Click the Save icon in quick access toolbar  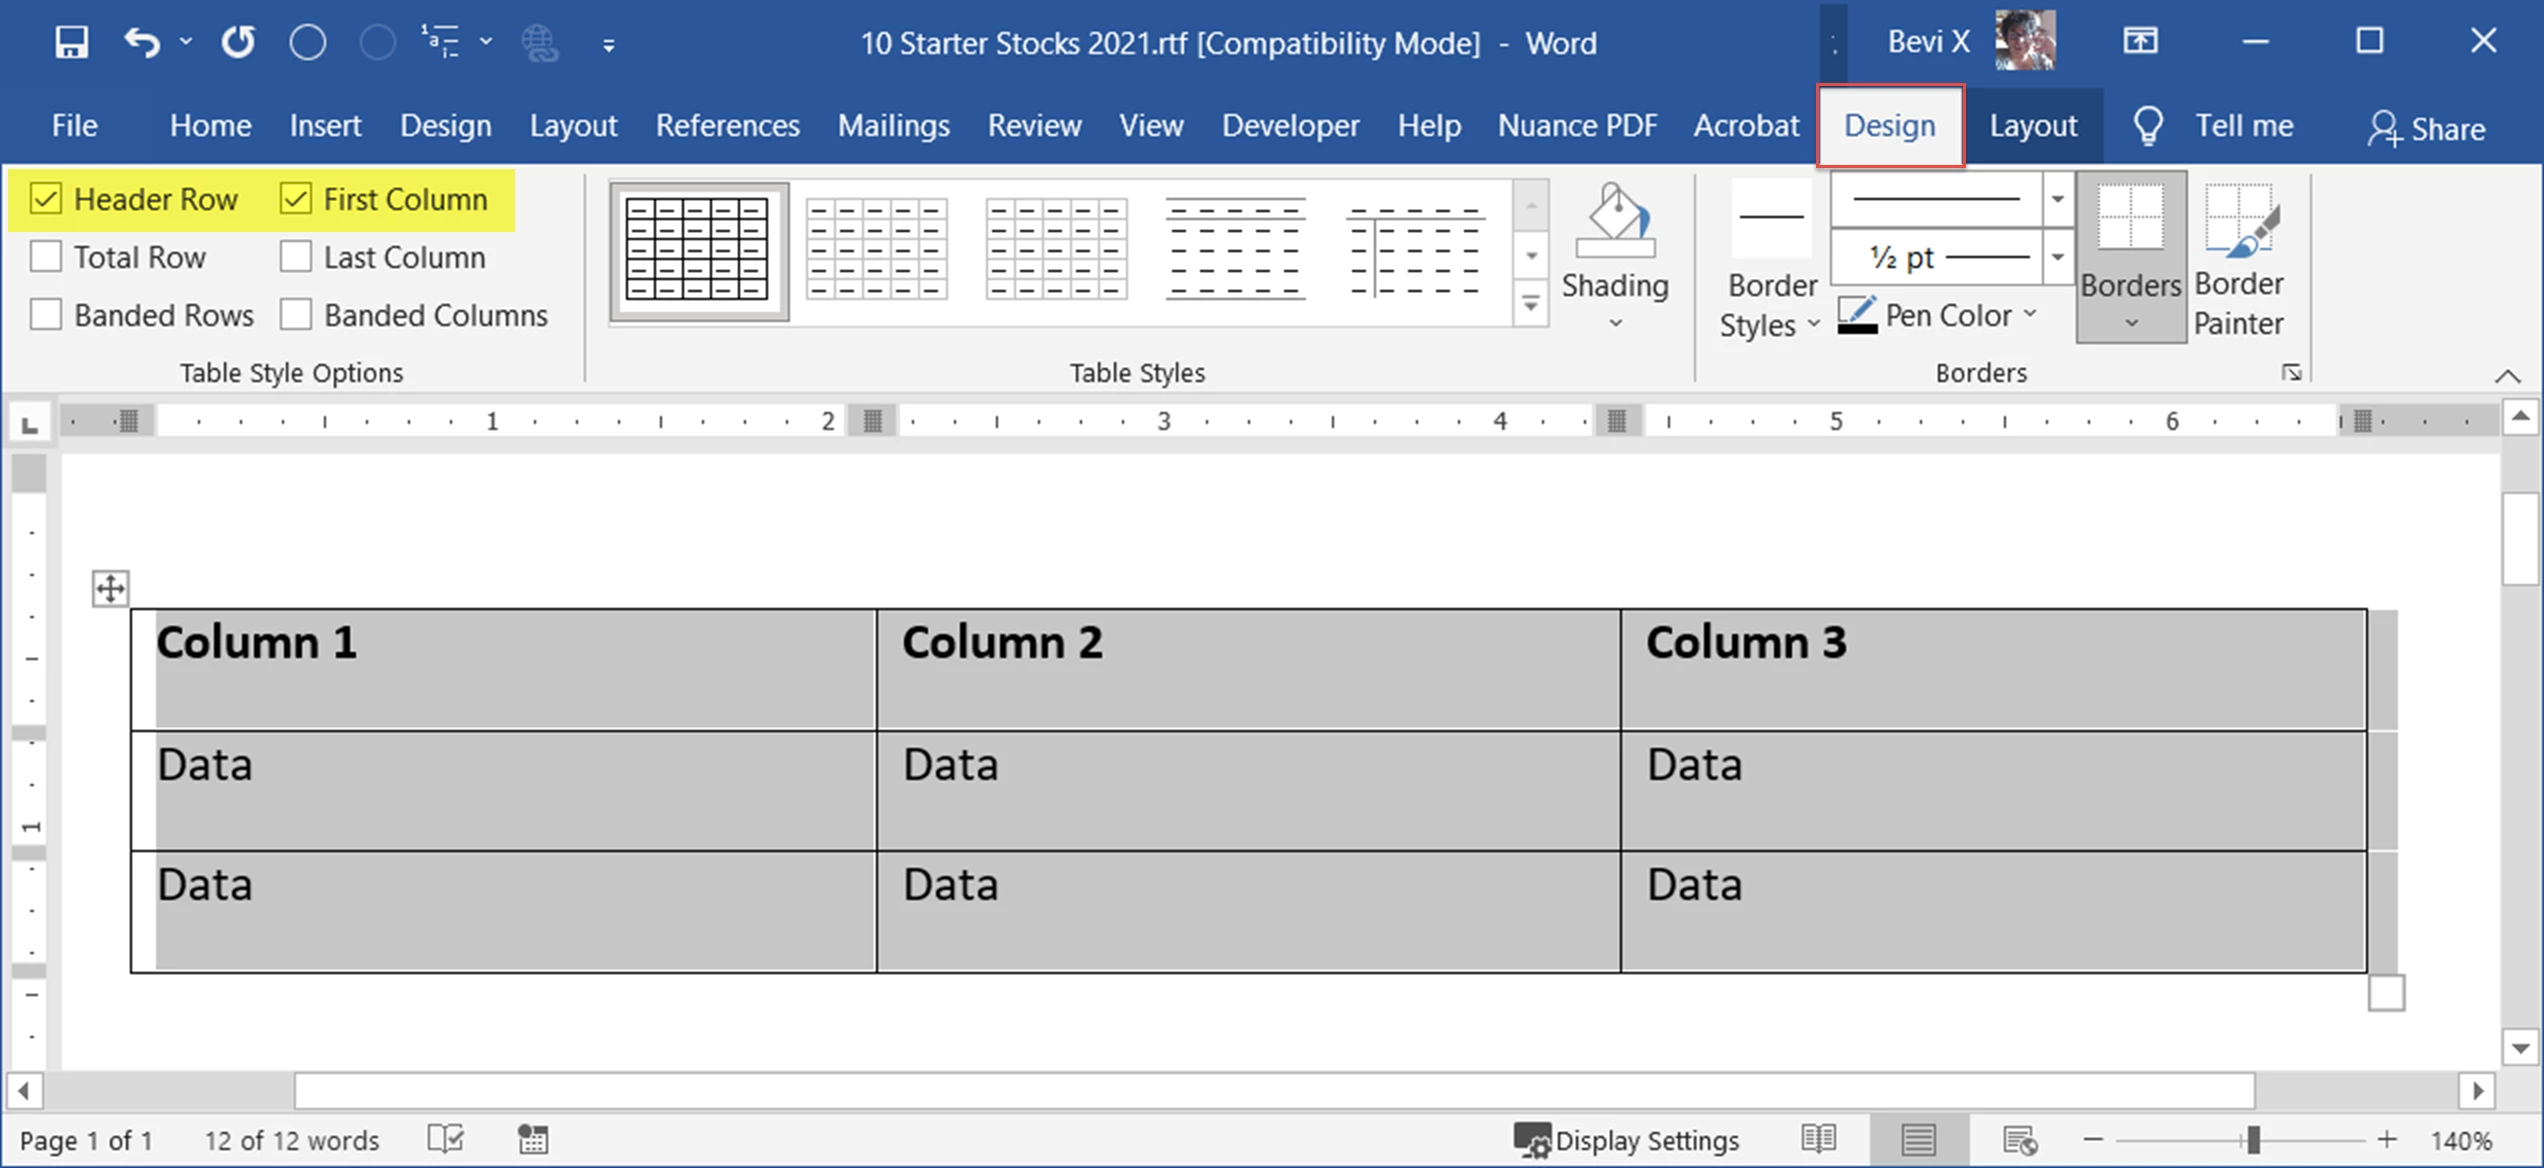[71, 43]
